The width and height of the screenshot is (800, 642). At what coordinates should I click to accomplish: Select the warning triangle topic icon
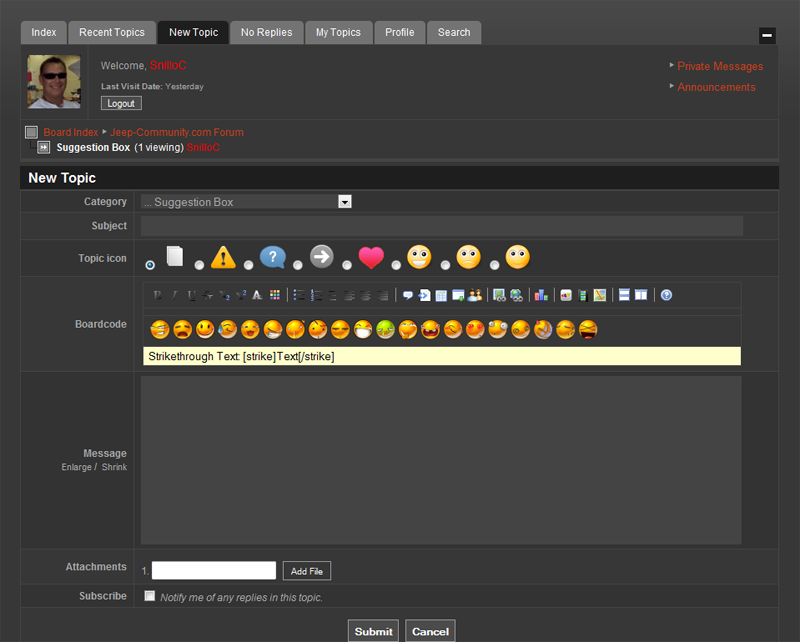199,265
